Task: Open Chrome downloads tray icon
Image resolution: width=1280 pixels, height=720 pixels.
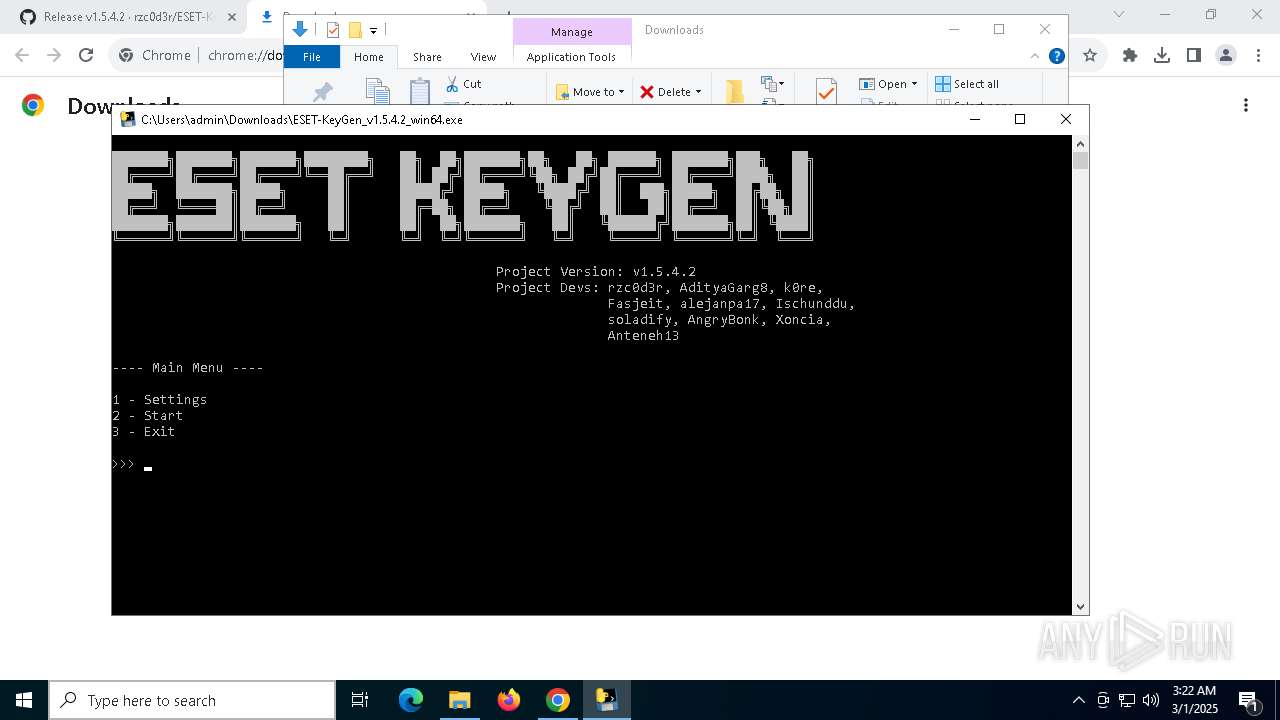Action: click(x=1162, y=56)
